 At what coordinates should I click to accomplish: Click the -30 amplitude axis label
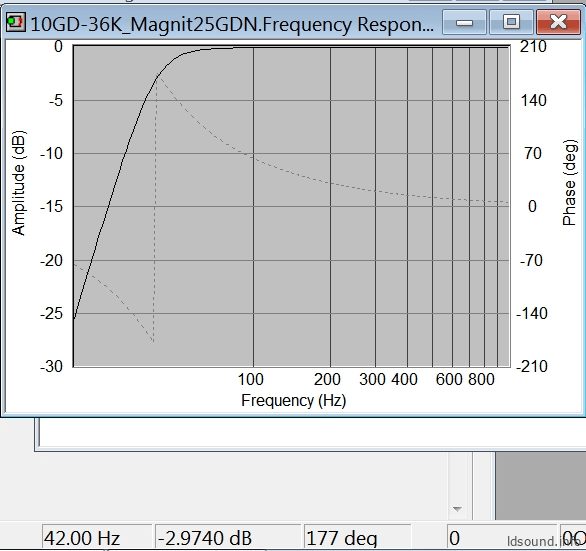52,366
